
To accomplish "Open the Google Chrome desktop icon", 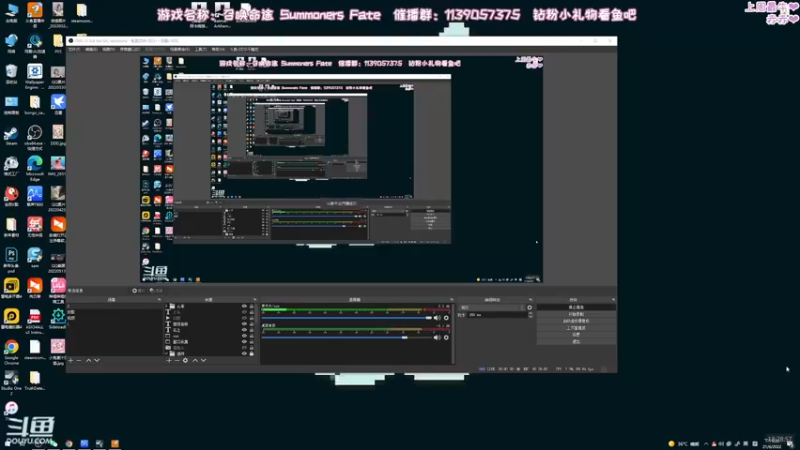I will (x=11, y=352).
